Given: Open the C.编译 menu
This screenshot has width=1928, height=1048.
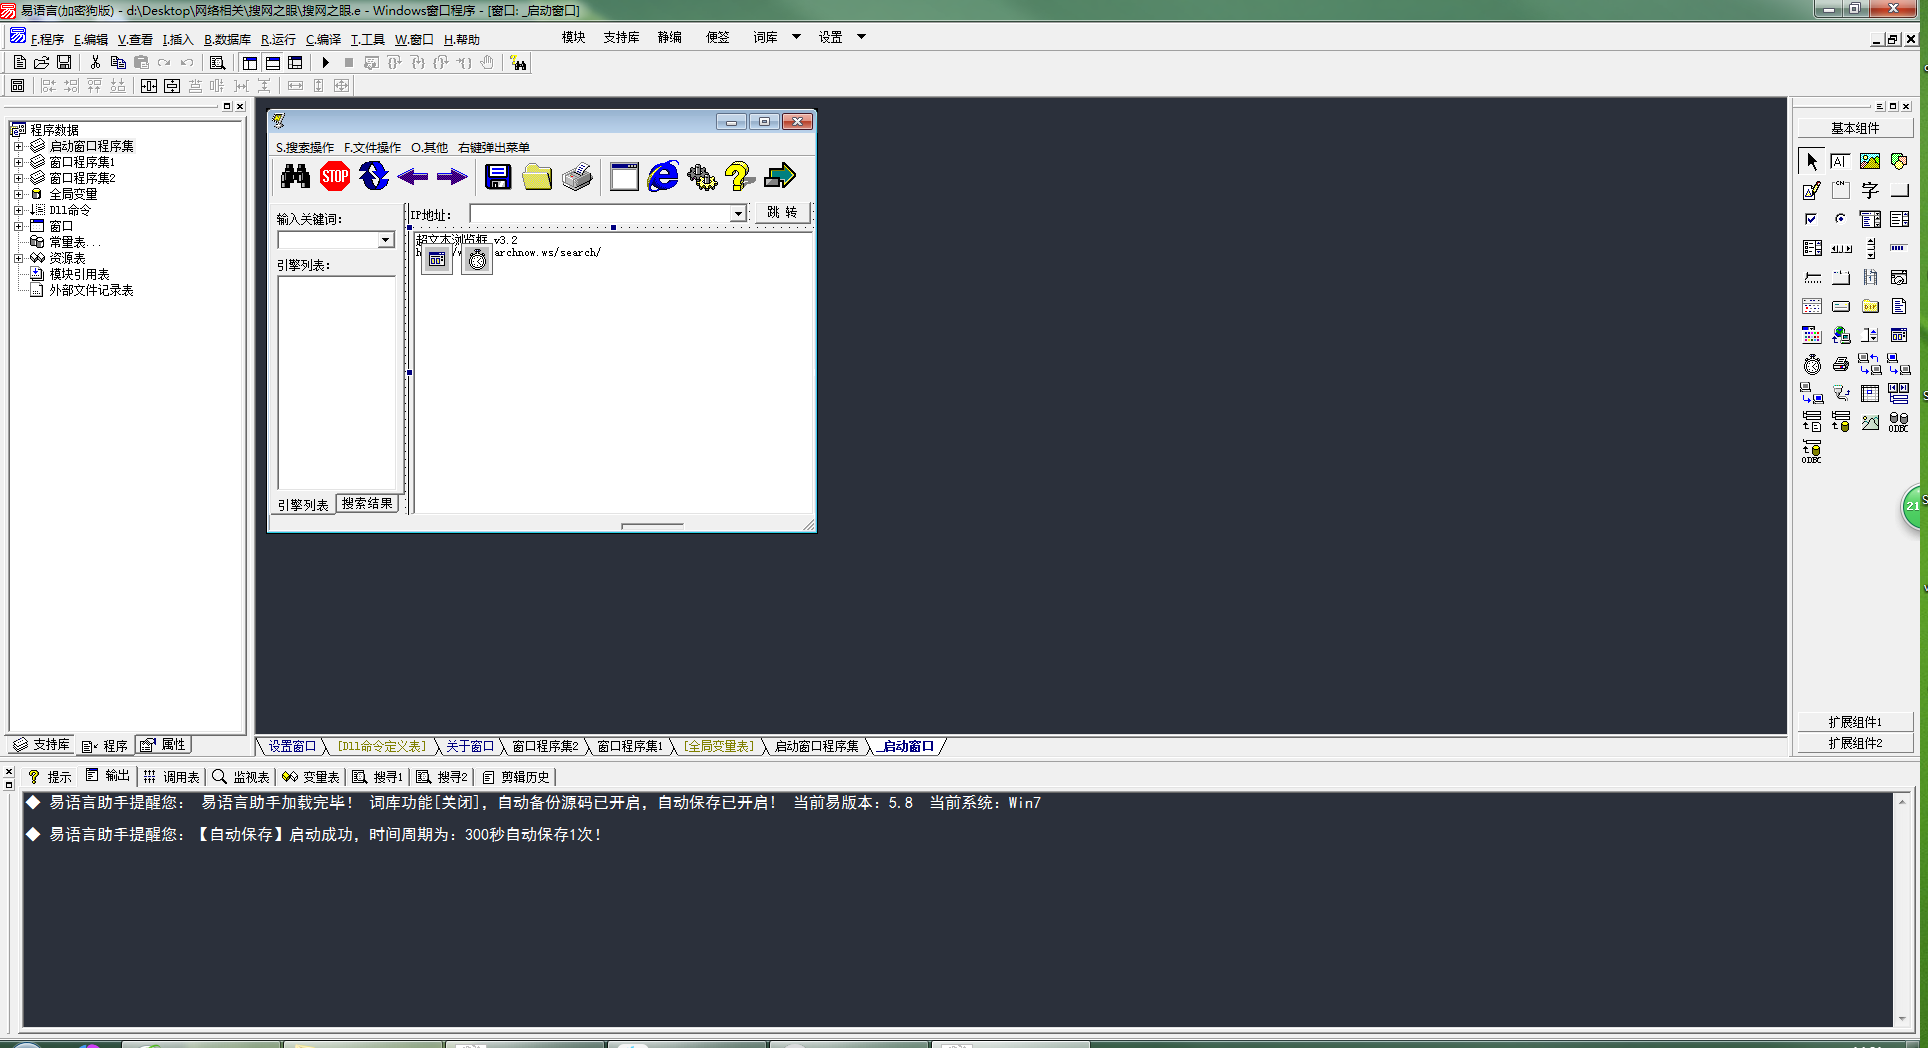Looking at the screenshot, I should click(x=323, y=40).
